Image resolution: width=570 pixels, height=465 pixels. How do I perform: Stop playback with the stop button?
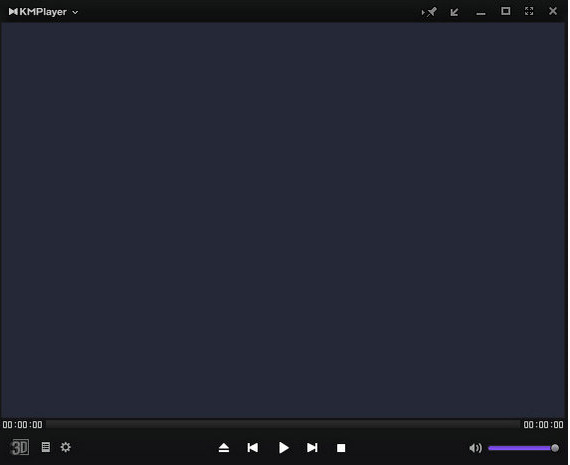341,448
